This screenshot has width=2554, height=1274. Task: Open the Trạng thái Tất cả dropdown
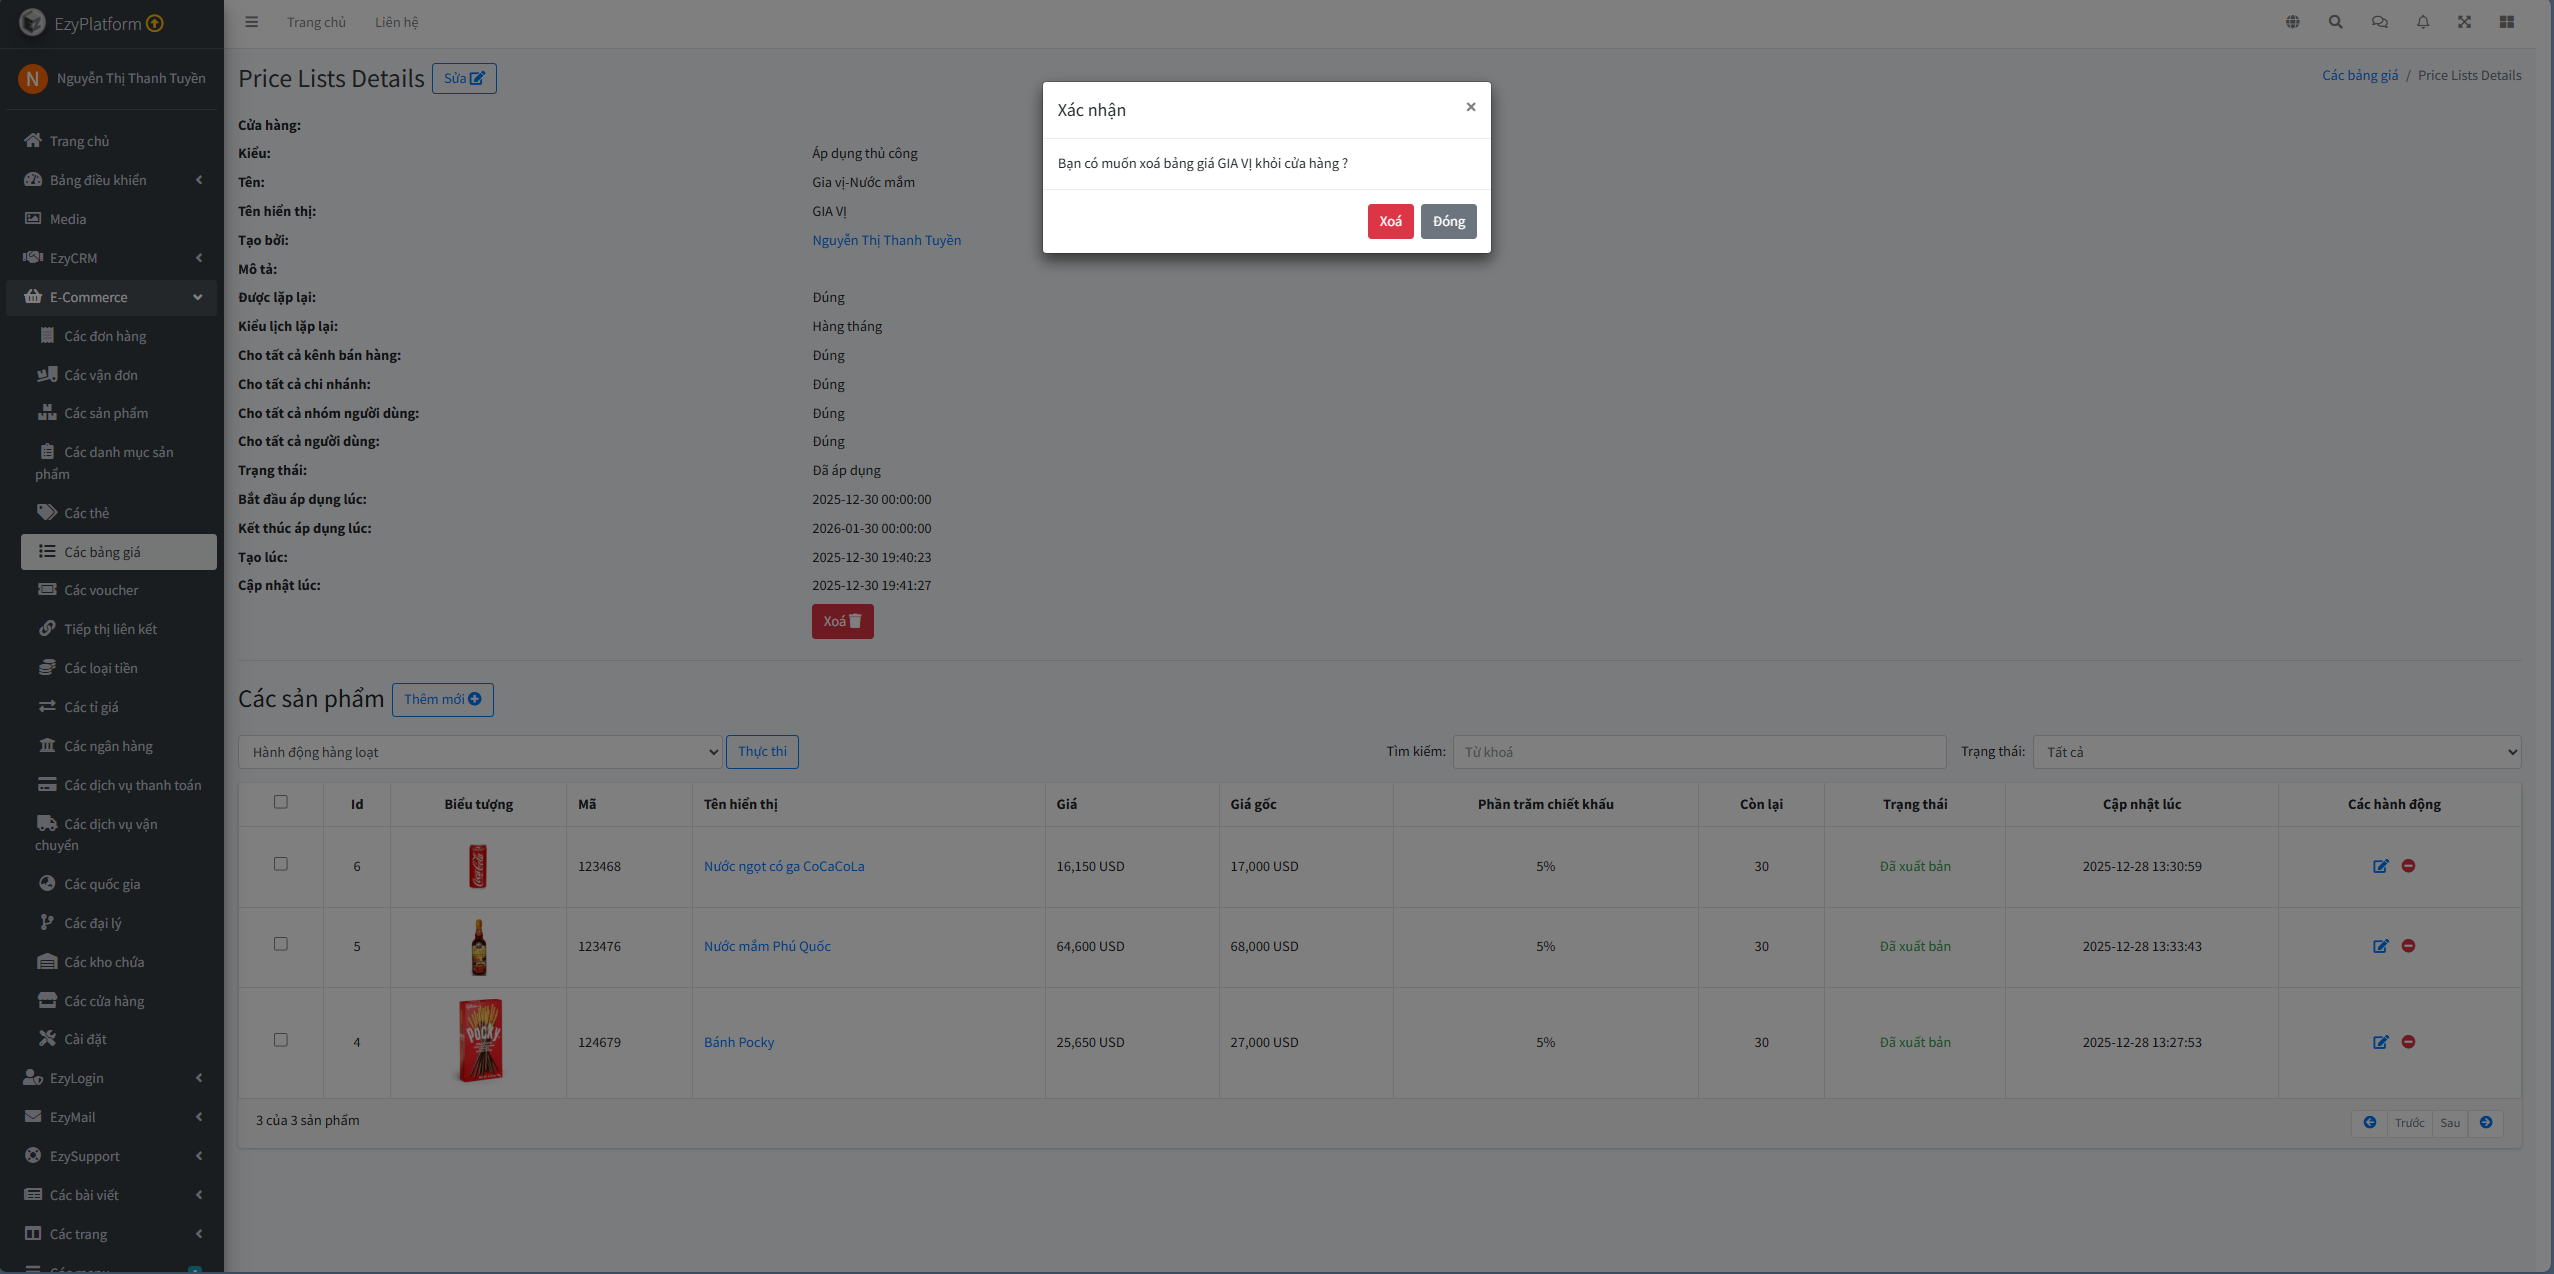(2276, 752)
